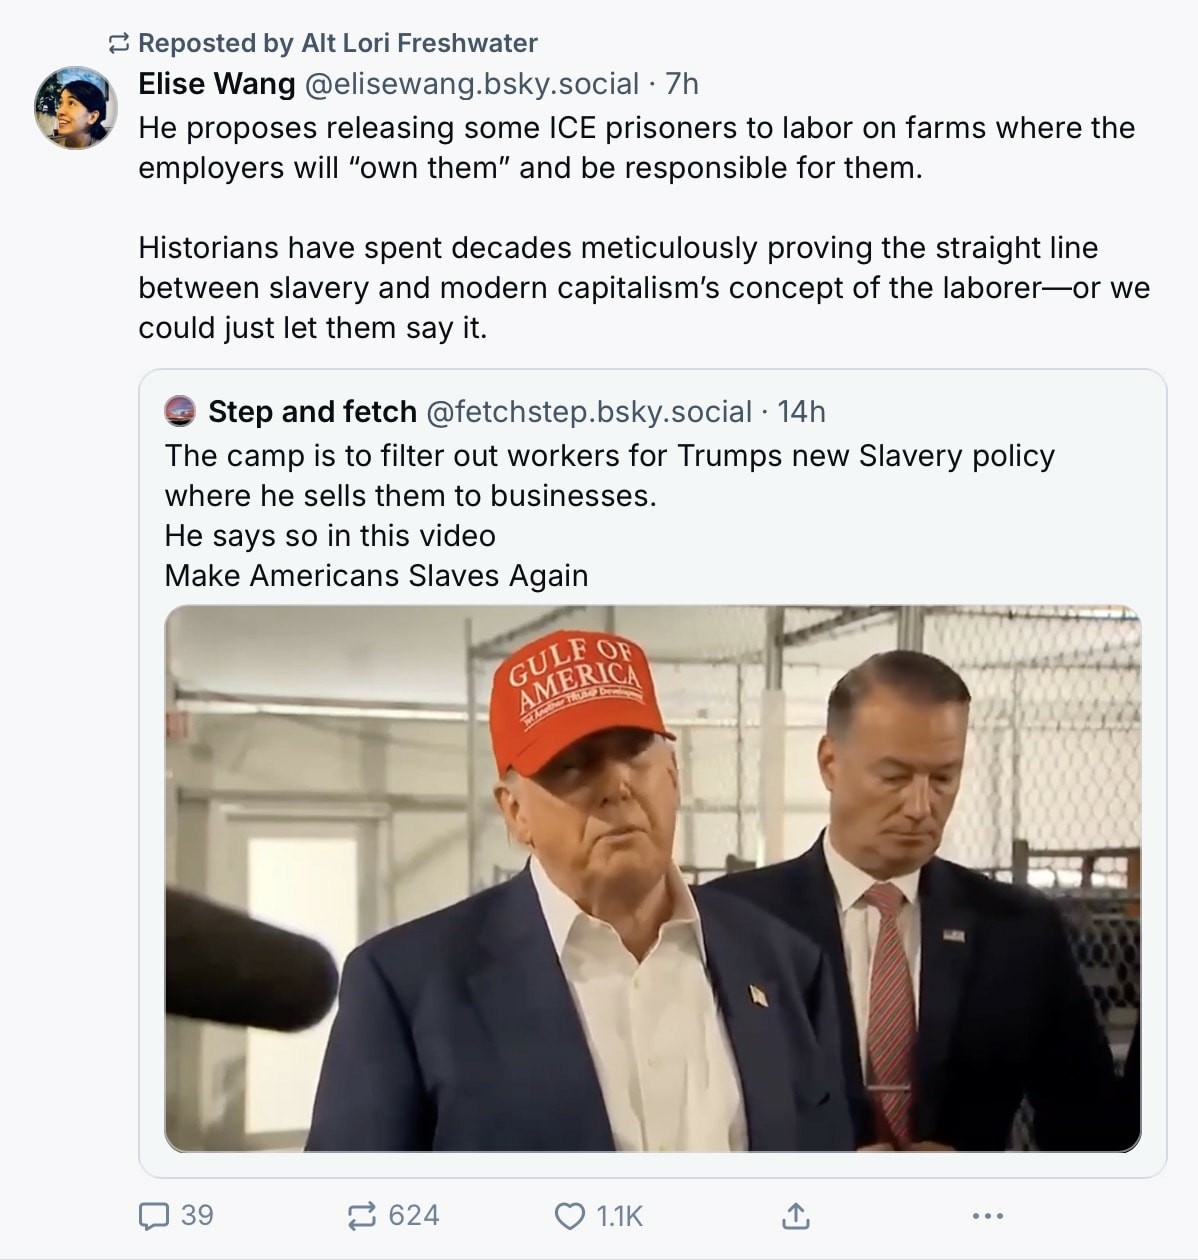This screenshot has height=1260, width=1198.
Task: Click the 1.1K likes count
Action: coord(620,1216)
